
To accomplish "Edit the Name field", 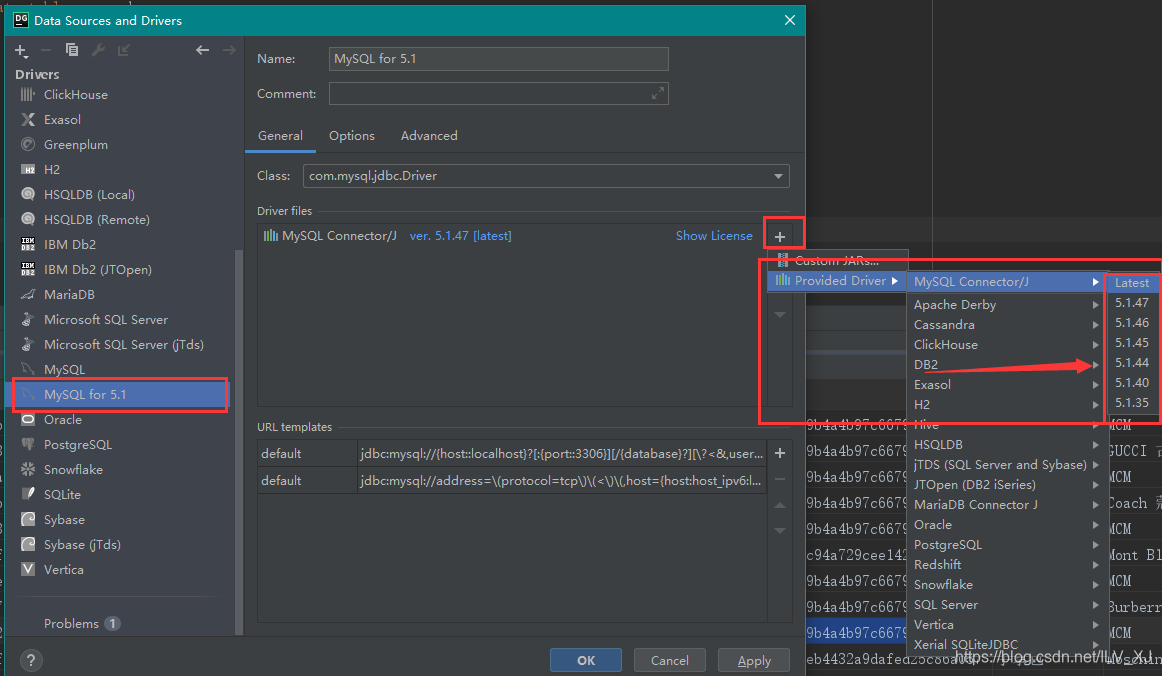I will (x=499, y=59).
